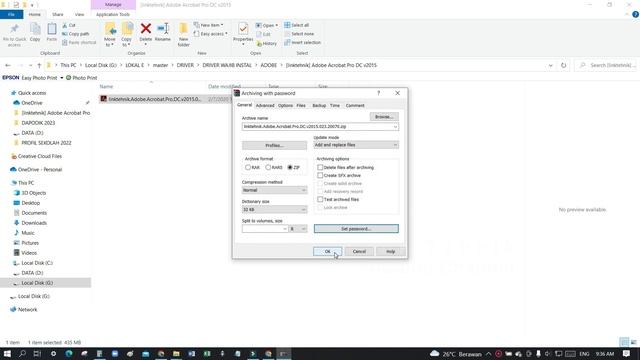The height and width of the screenshot is (360, 640).
Task: Select the RAR archive format radio
Action: [x=248, y=167]
